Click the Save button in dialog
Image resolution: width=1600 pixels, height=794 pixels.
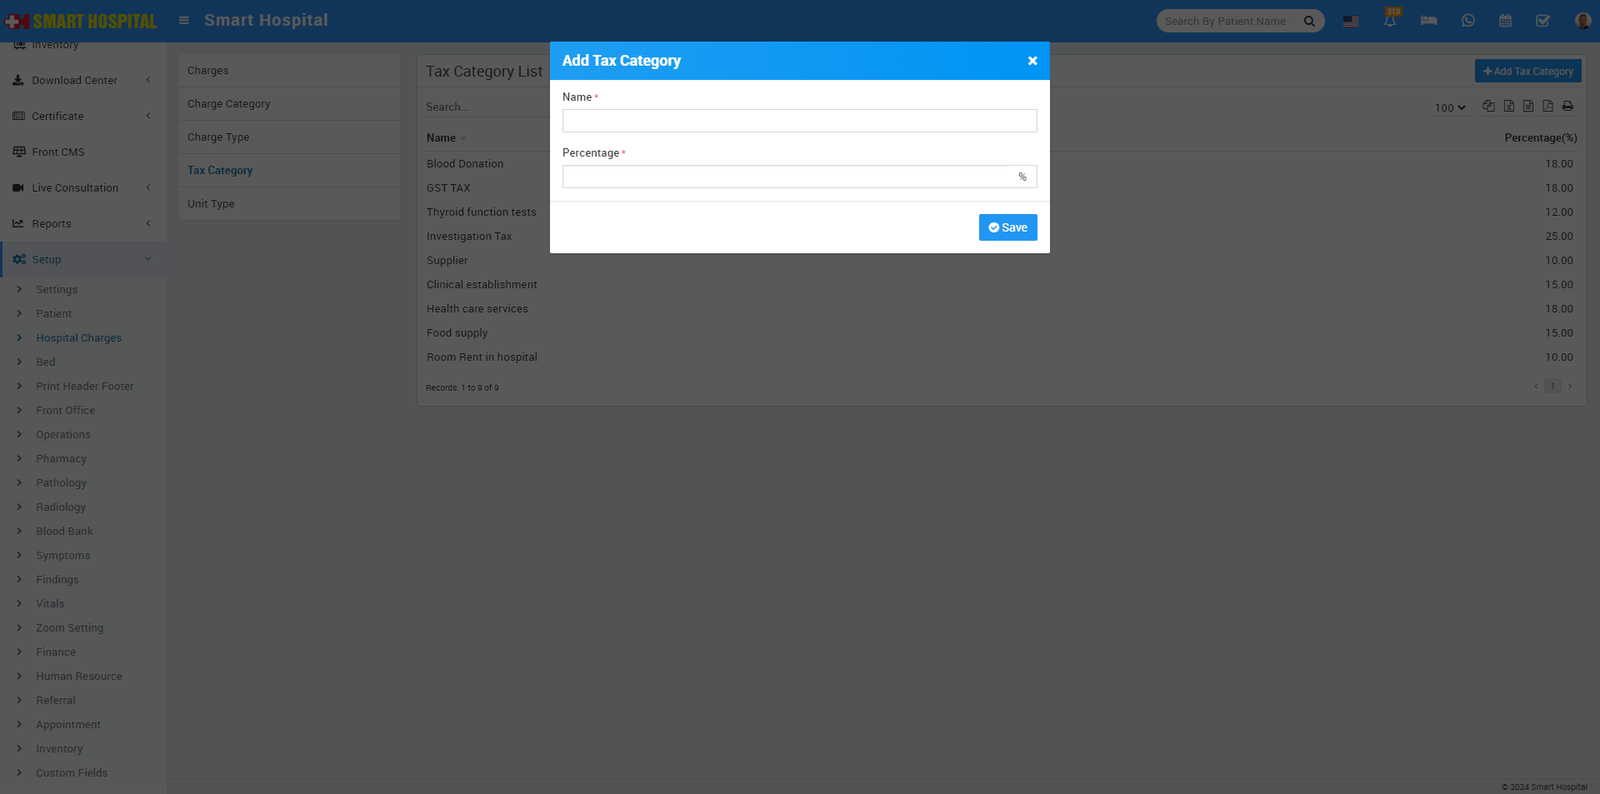[1007, 228]
